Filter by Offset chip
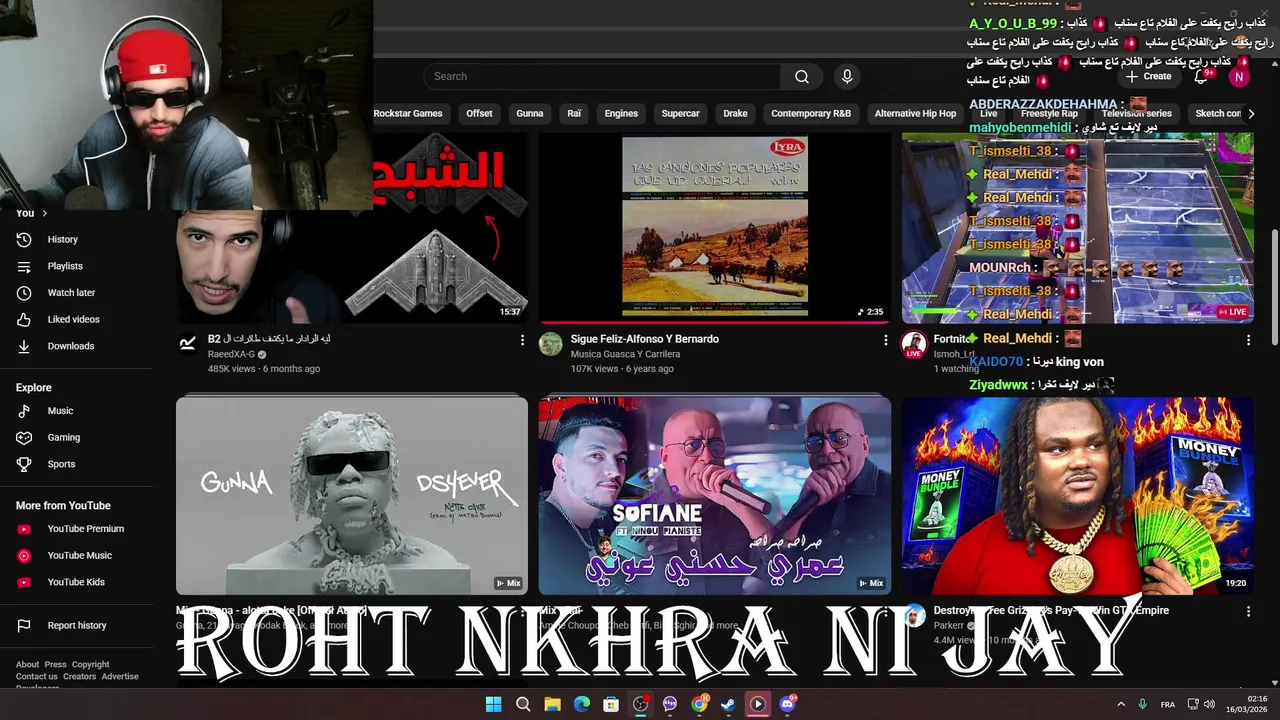 tap(479, 114)
